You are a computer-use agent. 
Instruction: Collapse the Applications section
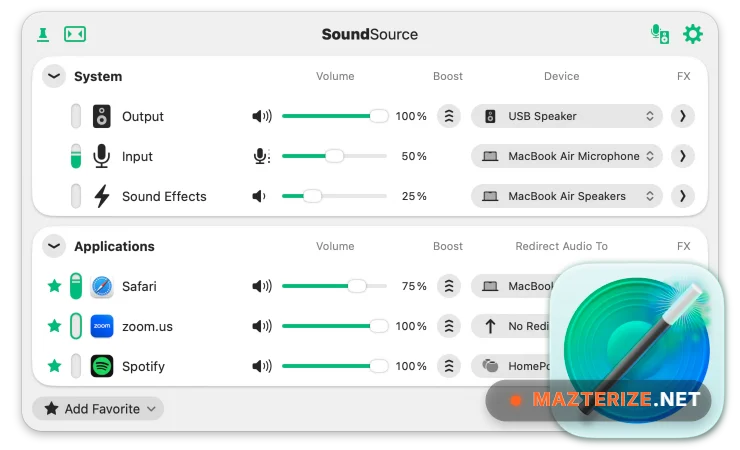(54, 246)
